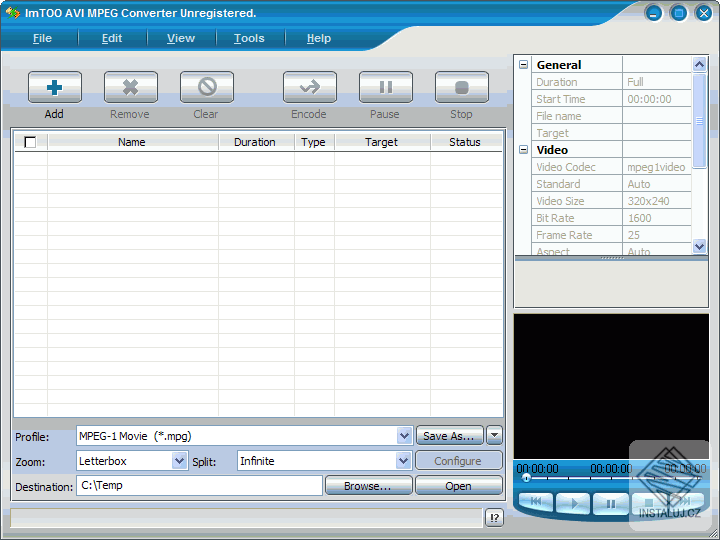
Task: Select the Video Codec mpeg1video value
Action: pos(657,167)
